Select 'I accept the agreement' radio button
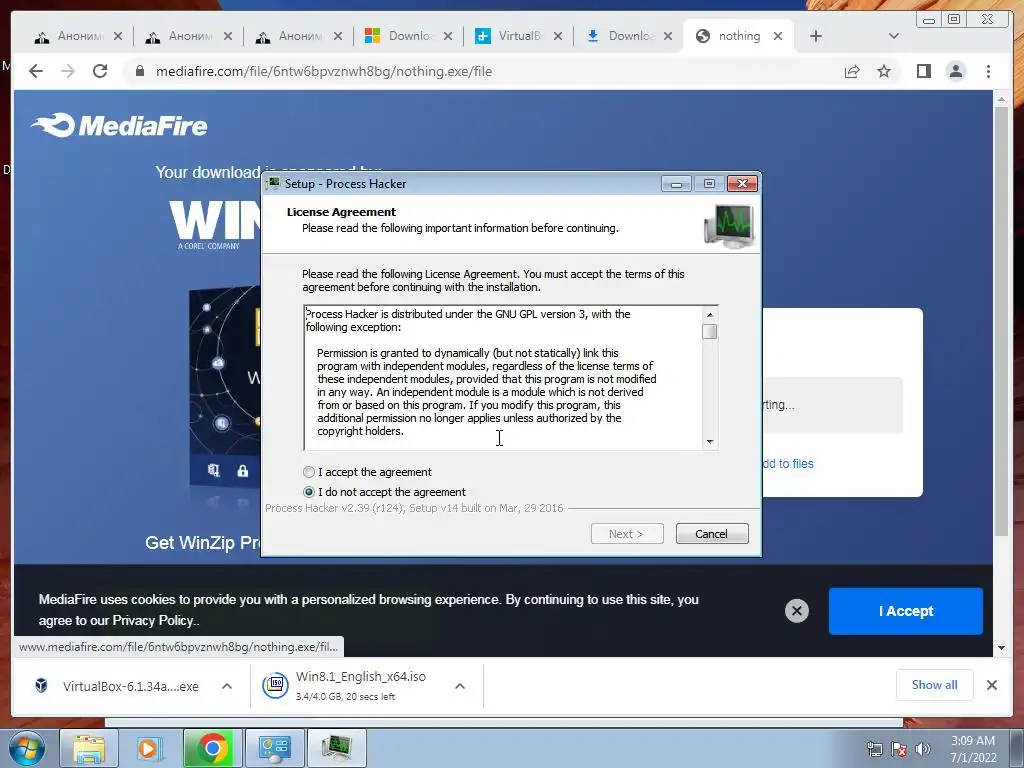The image size is (1024, 768). 309,472
